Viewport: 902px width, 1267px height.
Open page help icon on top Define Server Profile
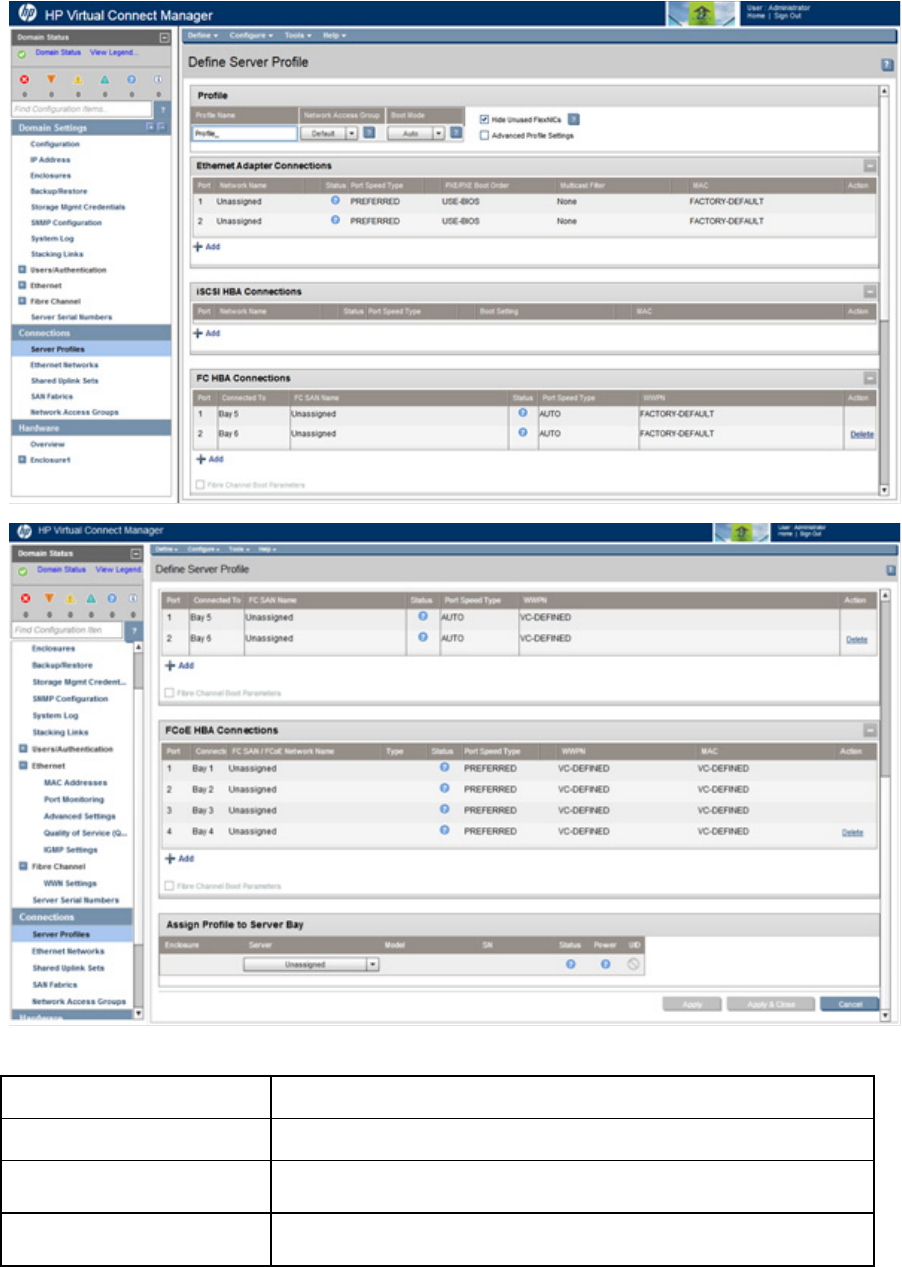click(886, 63)
